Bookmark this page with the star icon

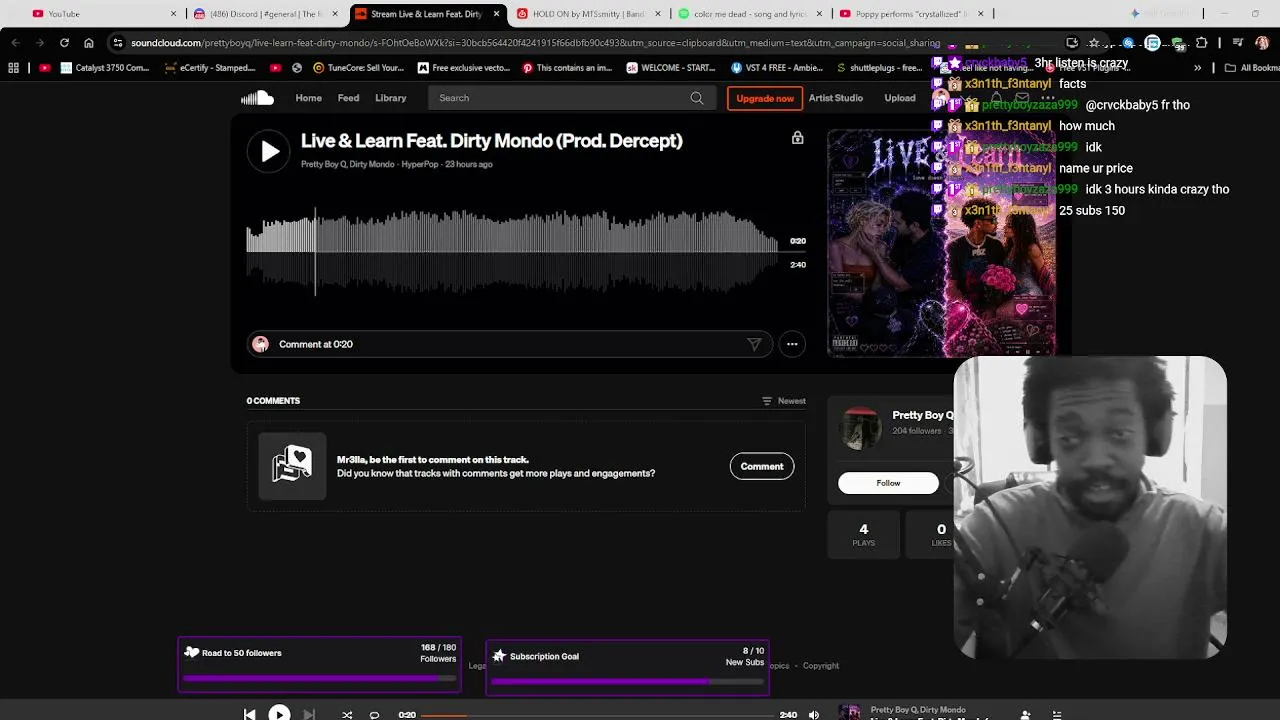coord(1094,43)
